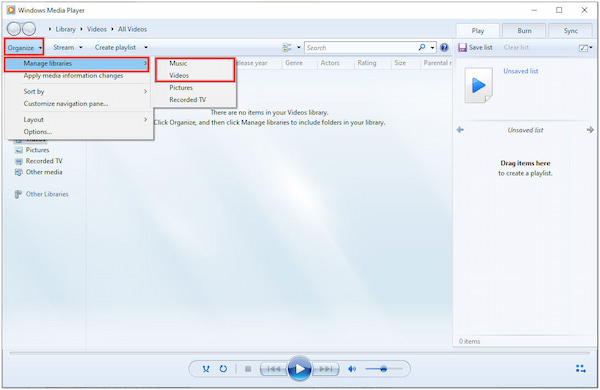Click Library in the breadcrumb
600x390 pixels.
pyautogui.click(x=65, y=29)
